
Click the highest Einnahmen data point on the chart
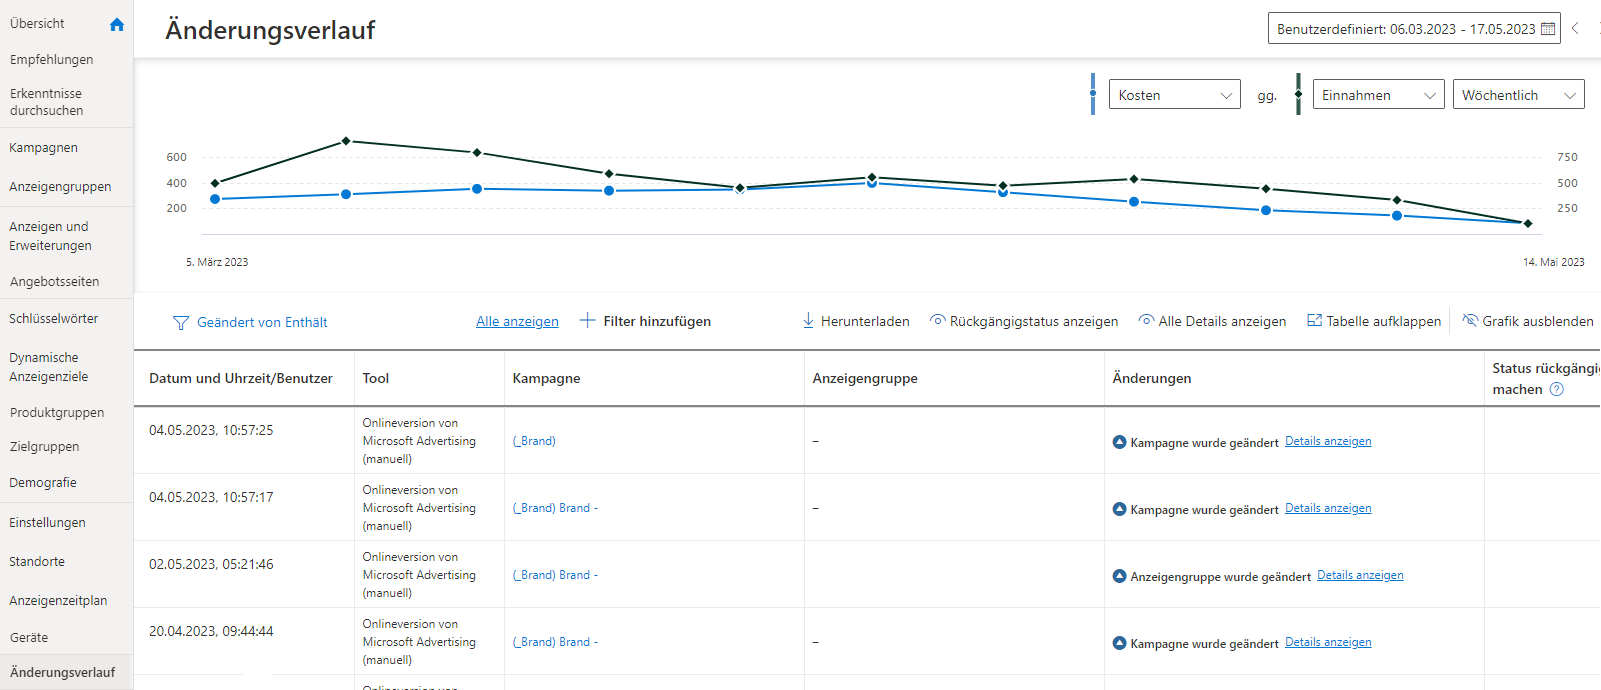(x=346, y=141)
